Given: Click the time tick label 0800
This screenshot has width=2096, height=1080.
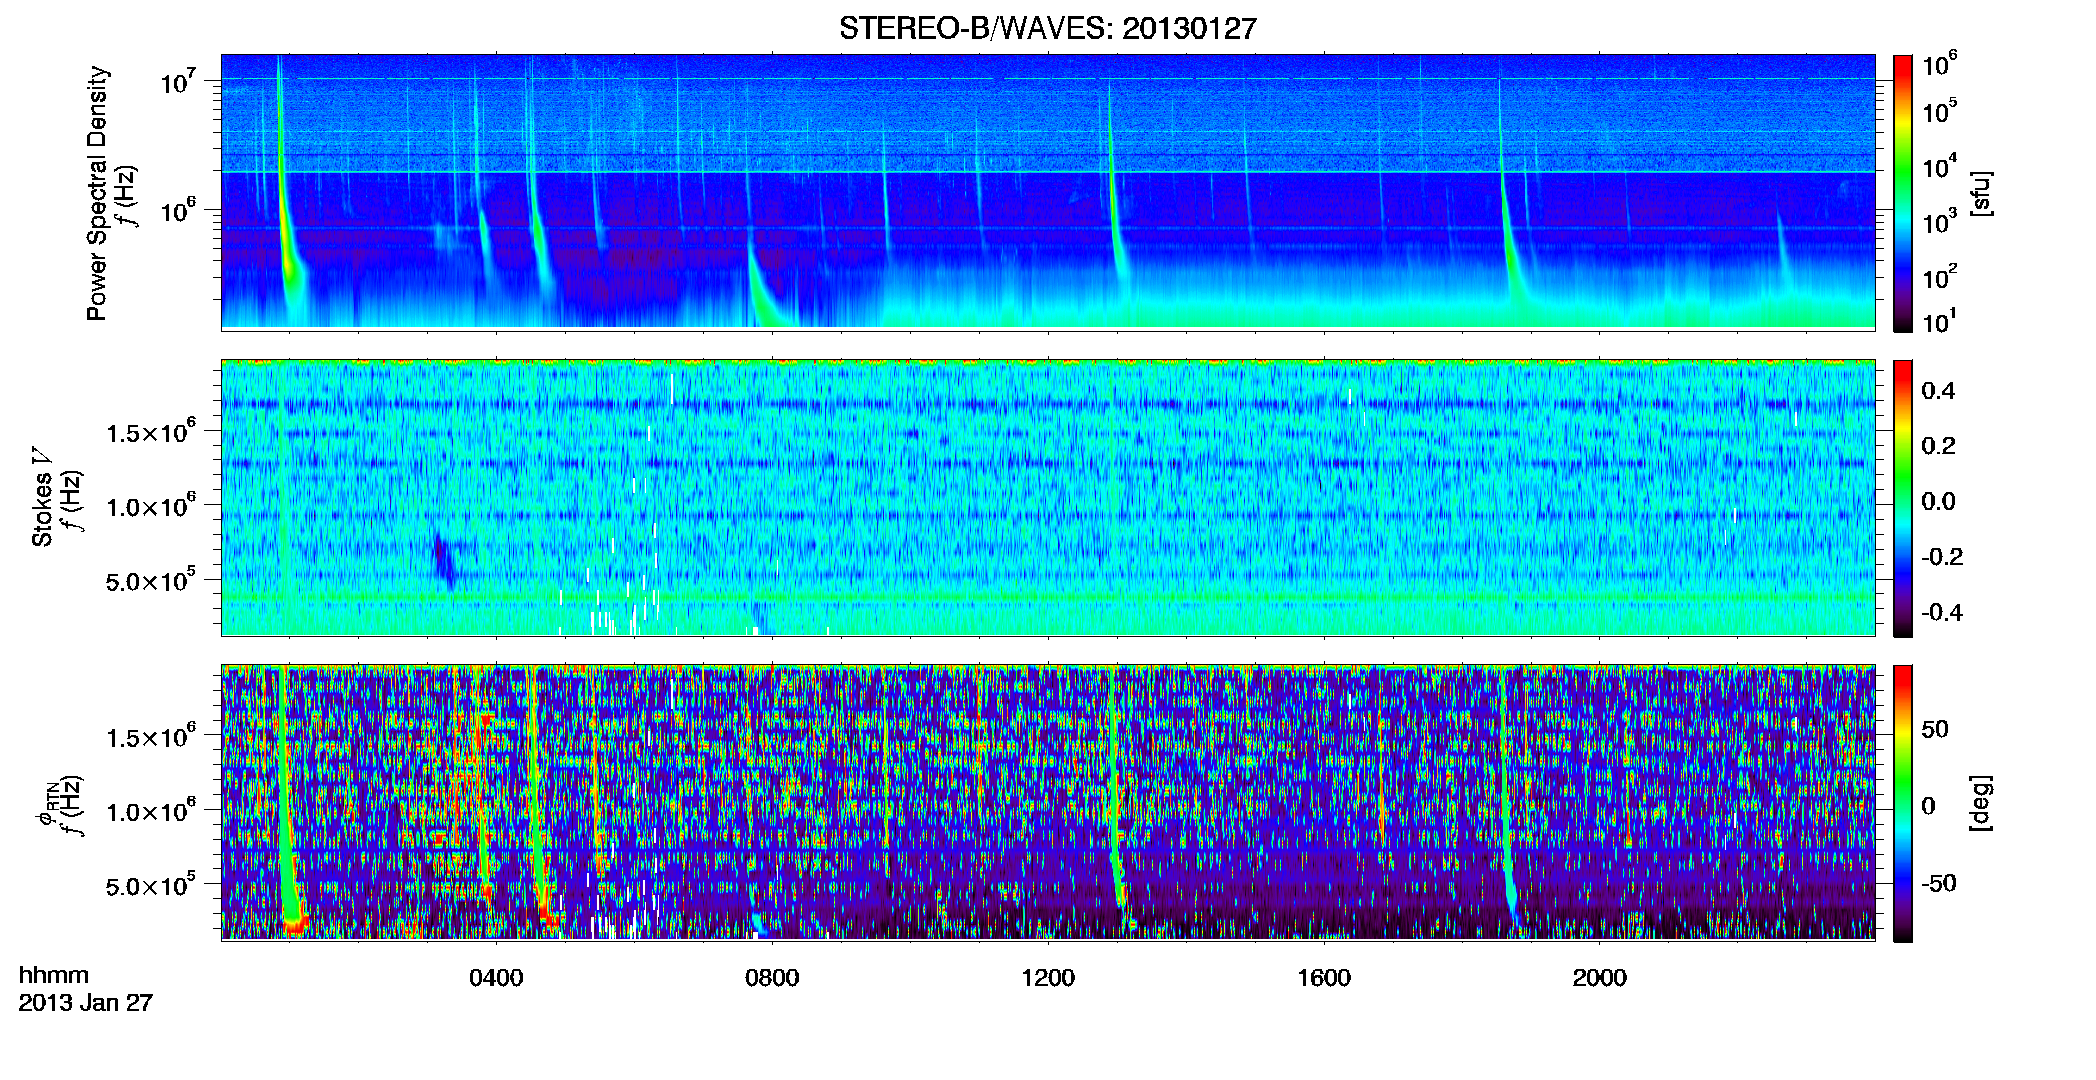Looking at the screenshot, I should coord(772,978).
